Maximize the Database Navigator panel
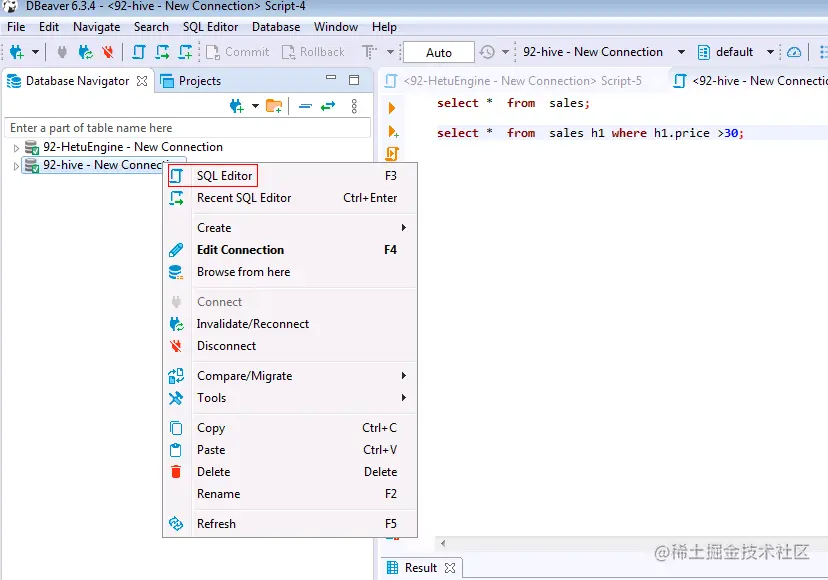Image resolution: width=828 pixels, height=580 pixels. point(354,80)
